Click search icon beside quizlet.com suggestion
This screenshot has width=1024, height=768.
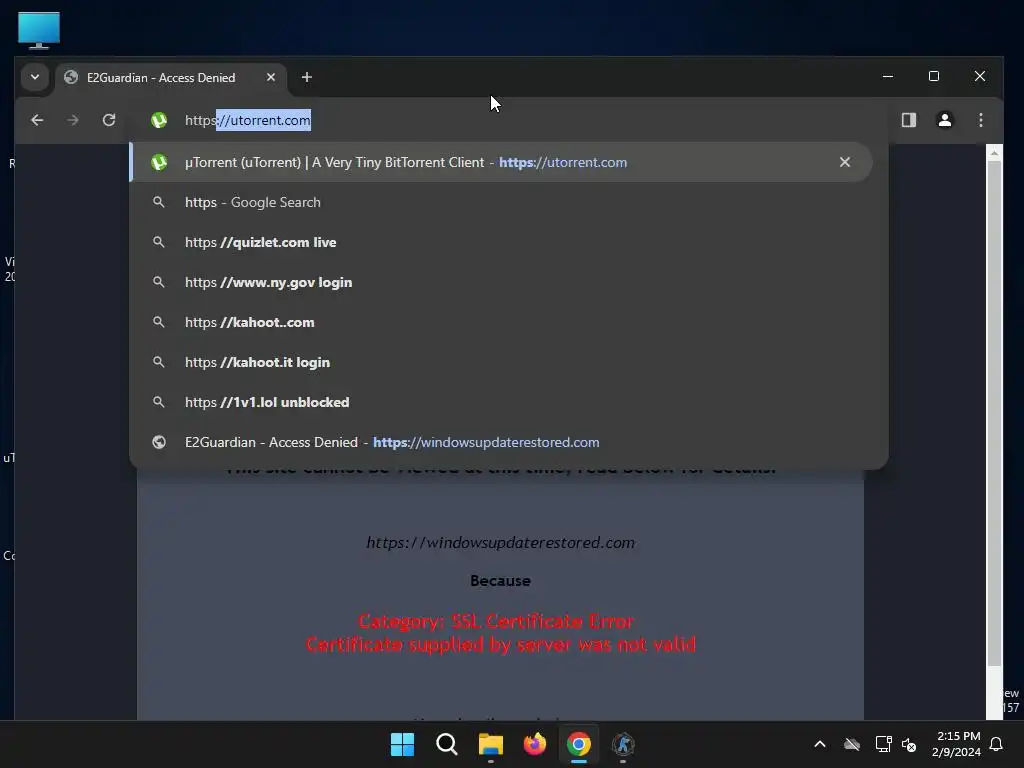pyautogui.click(x=159, y=242)
